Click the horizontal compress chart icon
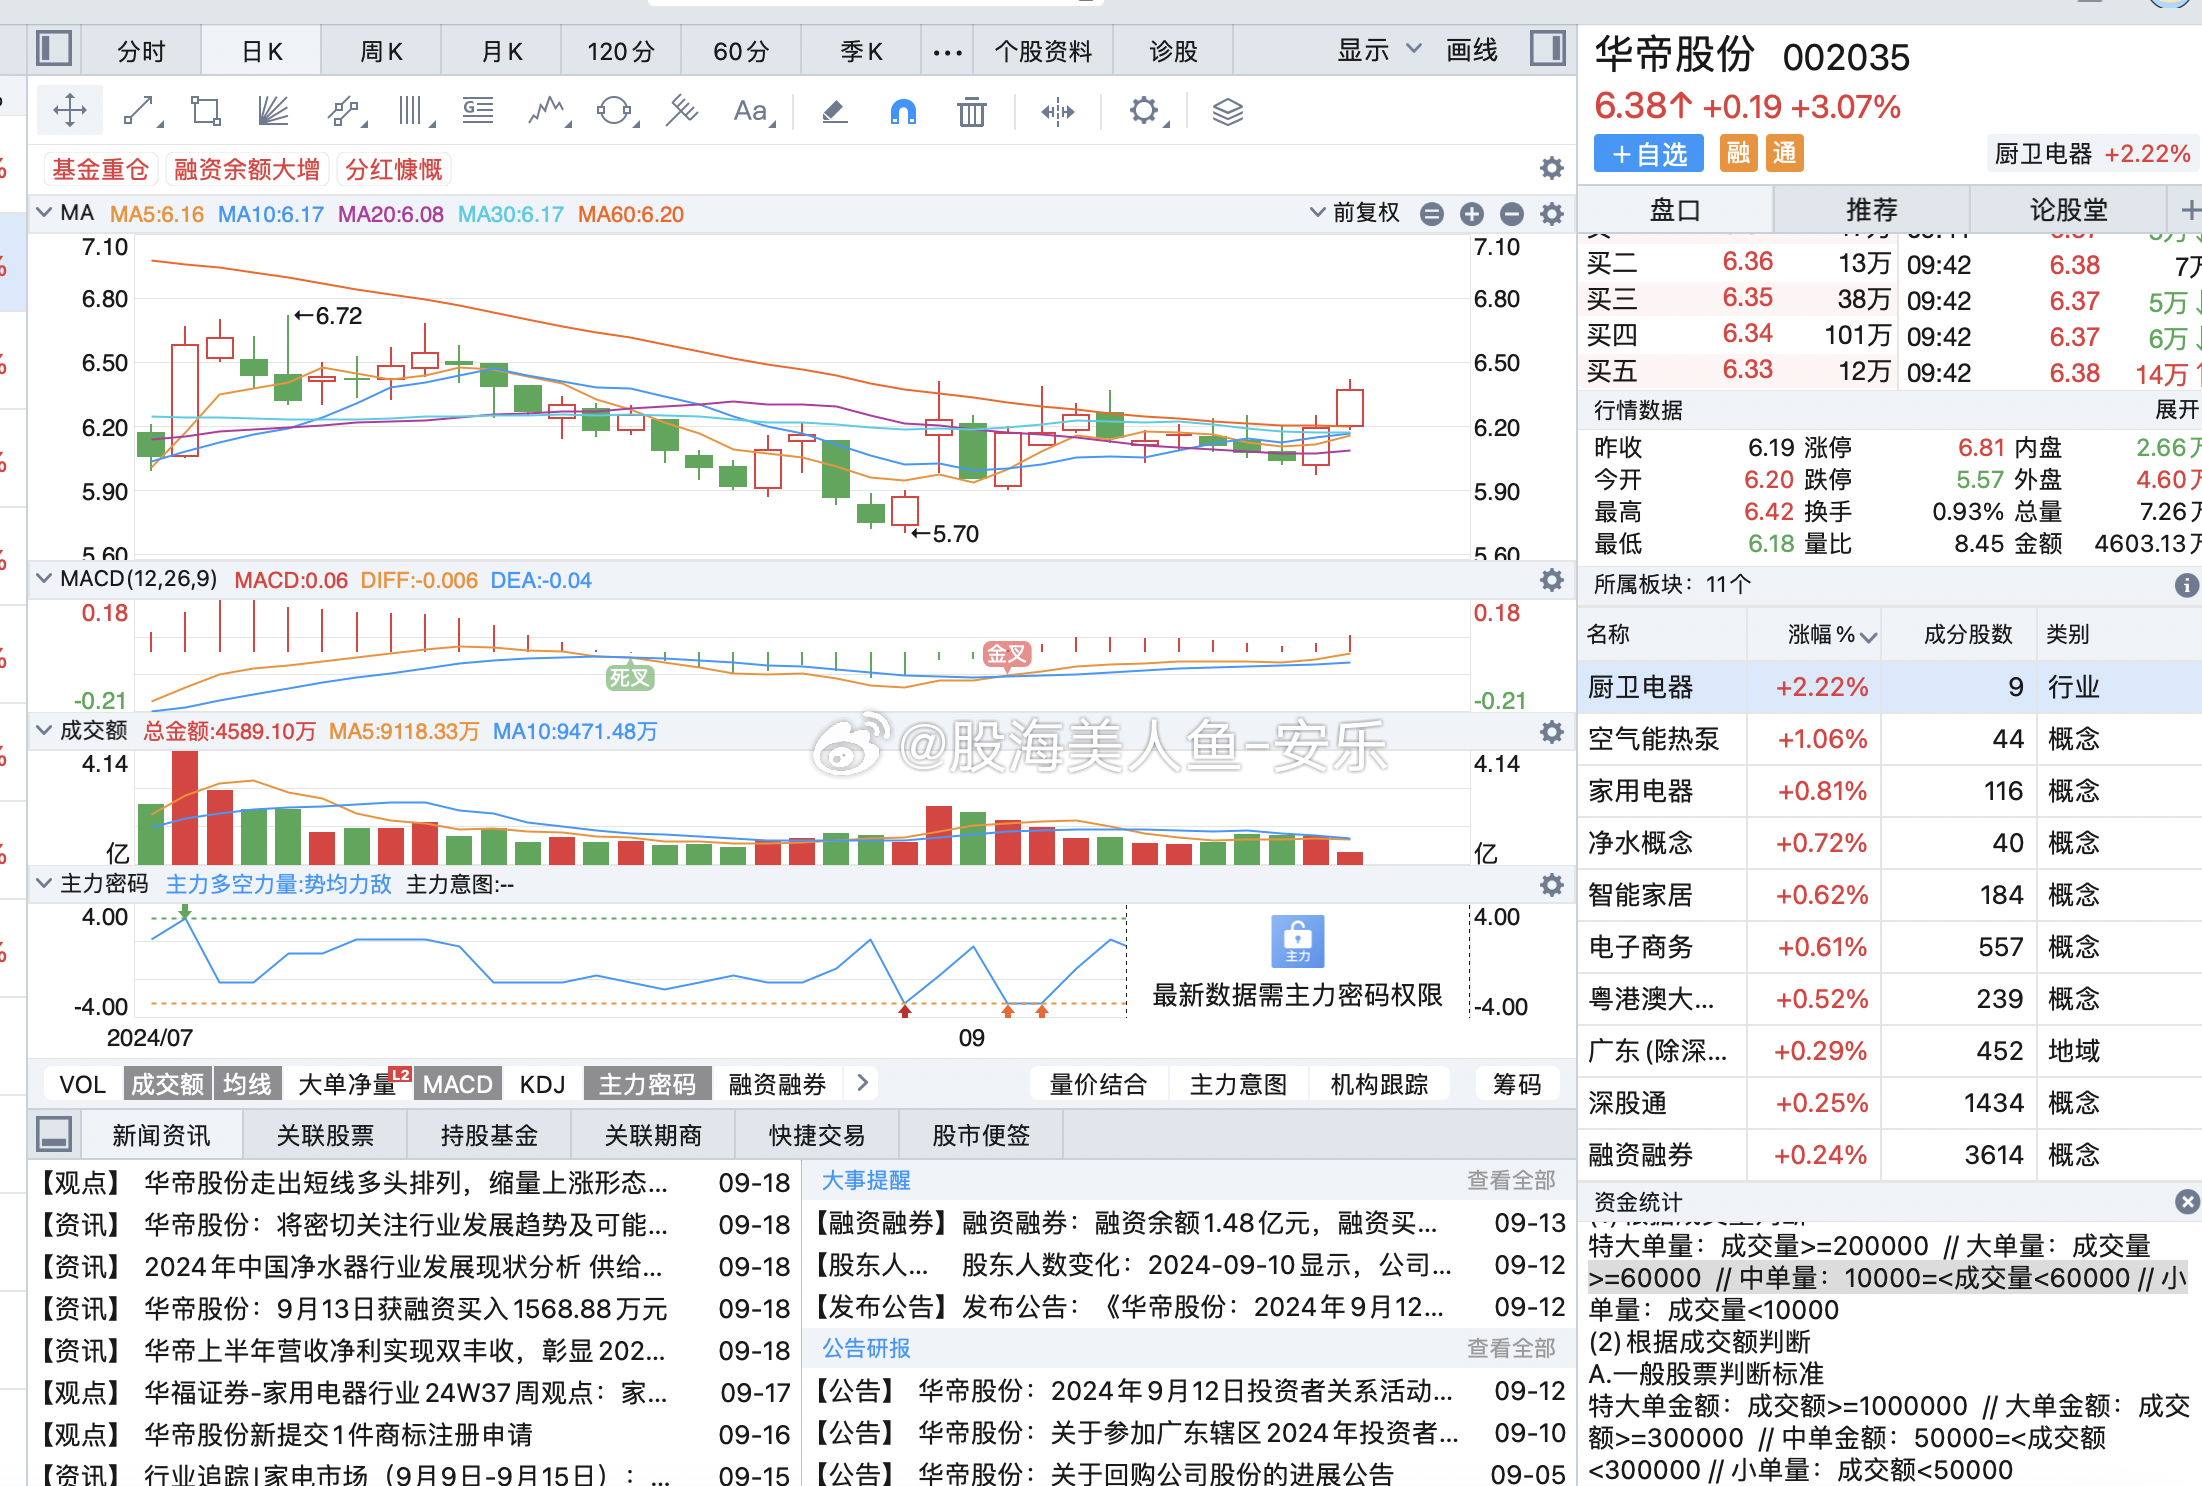This screenshot has height=1486, width=2202. tap(1058, 111)
